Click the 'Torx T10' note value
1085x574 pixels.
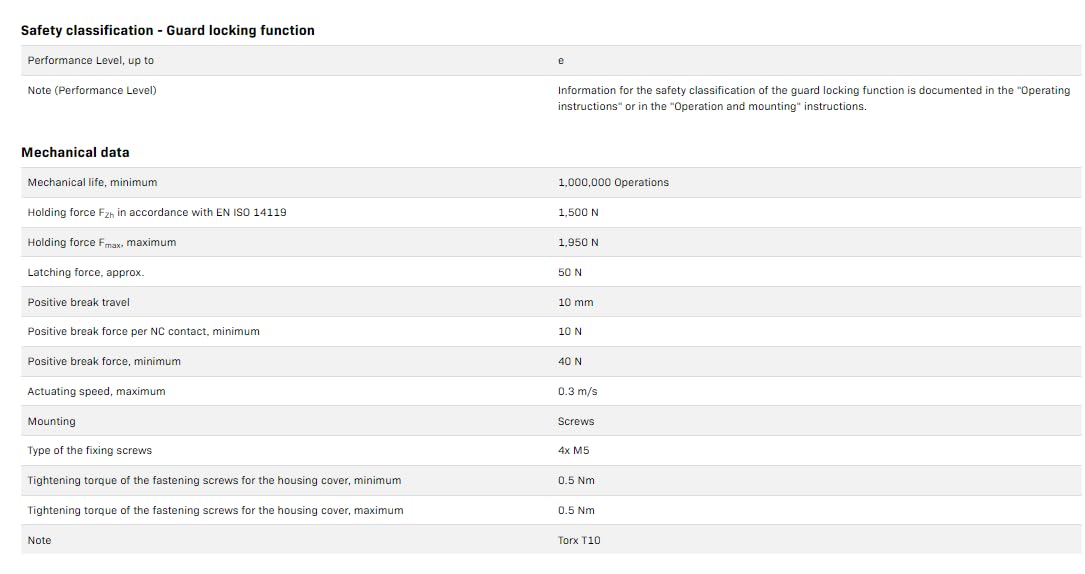(579, 540)
